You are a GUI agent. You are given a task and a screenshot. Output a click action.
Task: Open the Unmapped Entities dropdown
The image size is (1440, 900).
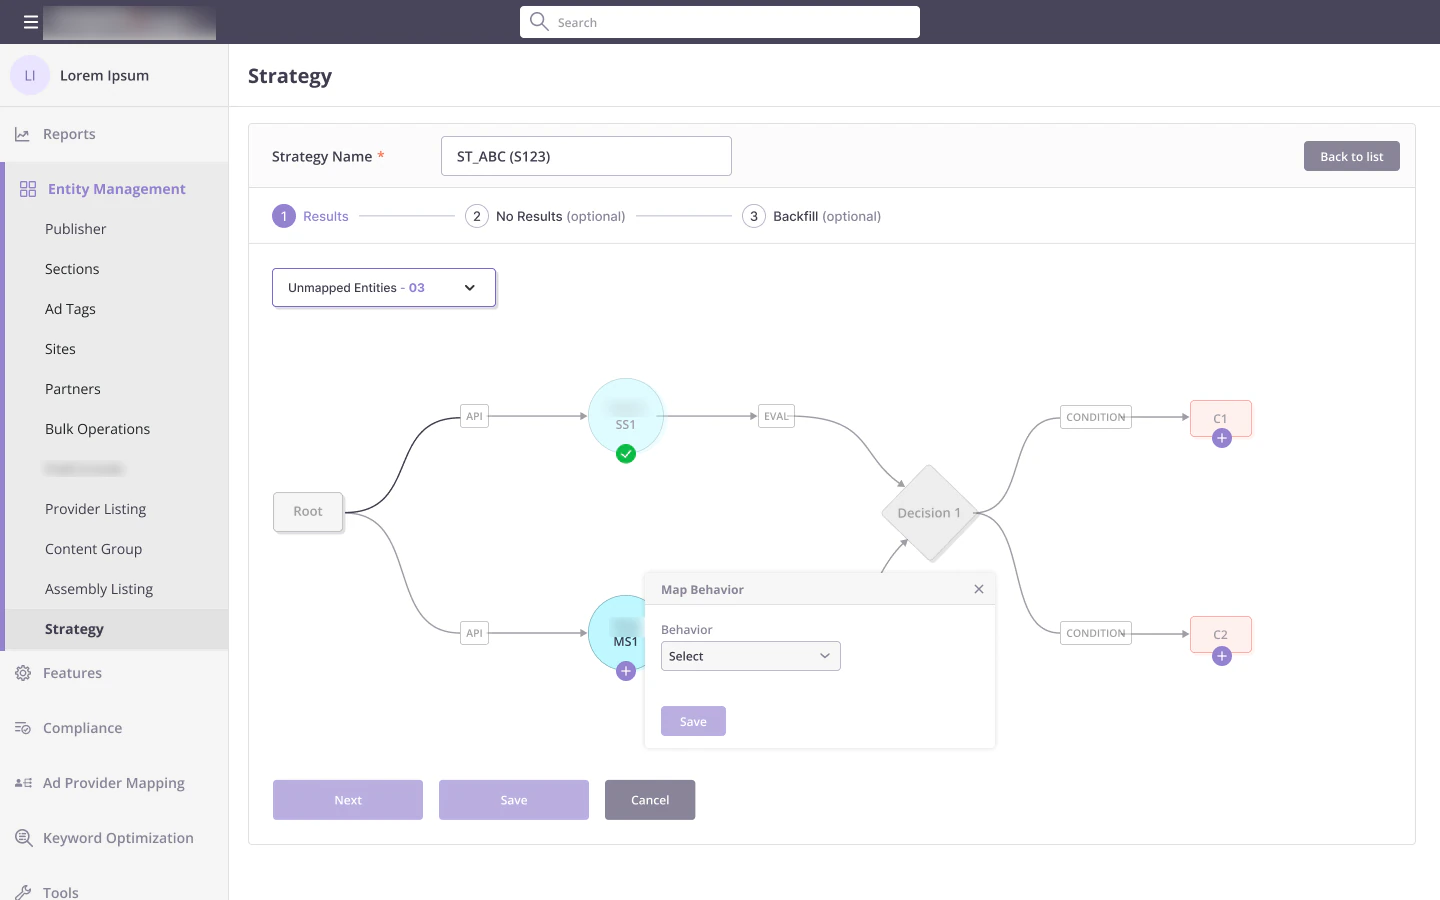384,288
